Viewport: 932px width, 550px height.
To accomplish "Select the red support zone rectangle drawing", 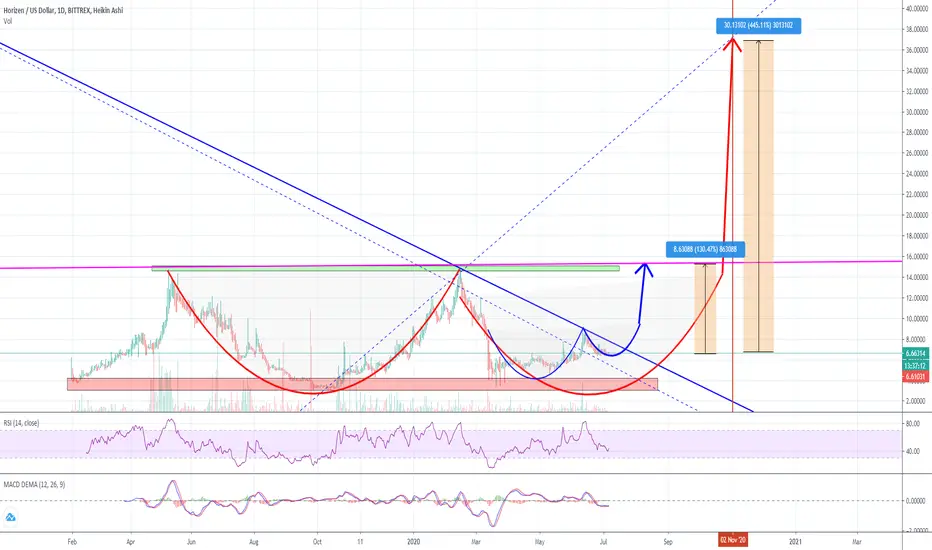I will click(363, 384).
